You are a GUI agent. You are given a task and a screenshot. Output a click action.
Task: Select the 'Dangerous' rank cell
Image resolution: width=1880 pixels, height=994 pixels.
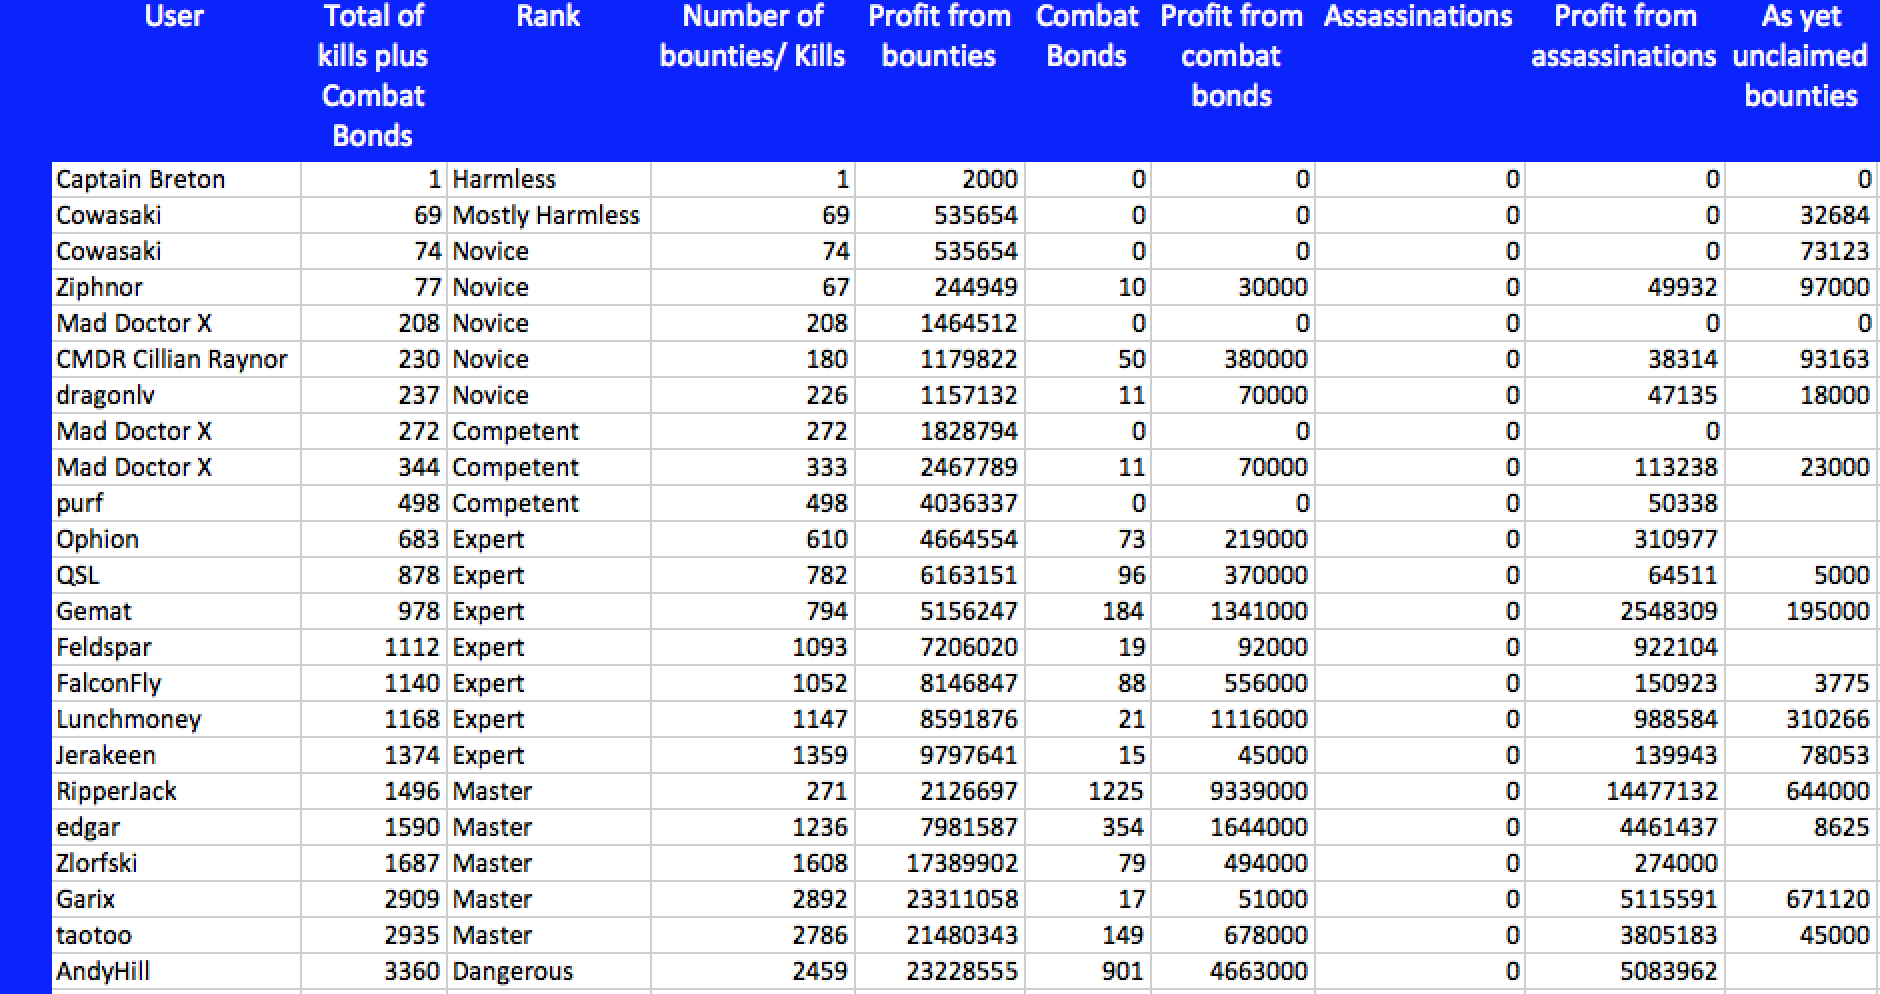[549, 971]
